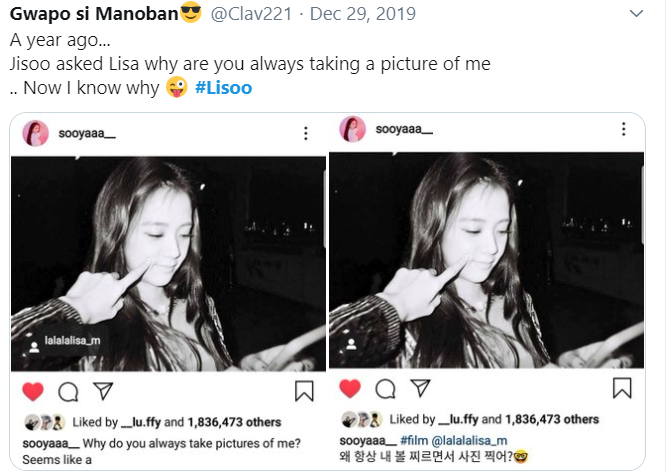The height and width of the screenshot is (472, 669).
Task: Open the Dec 29, 2019 tweet timestamp
Action: tap(354, 16)
